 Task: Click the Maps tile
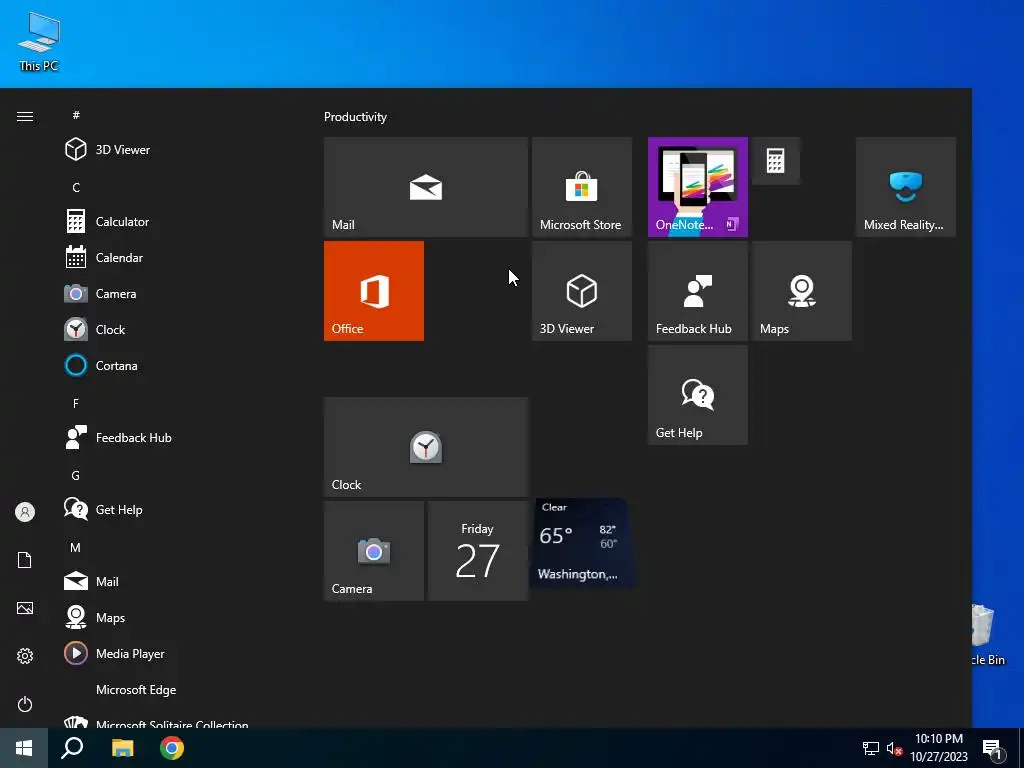(801, 291)
